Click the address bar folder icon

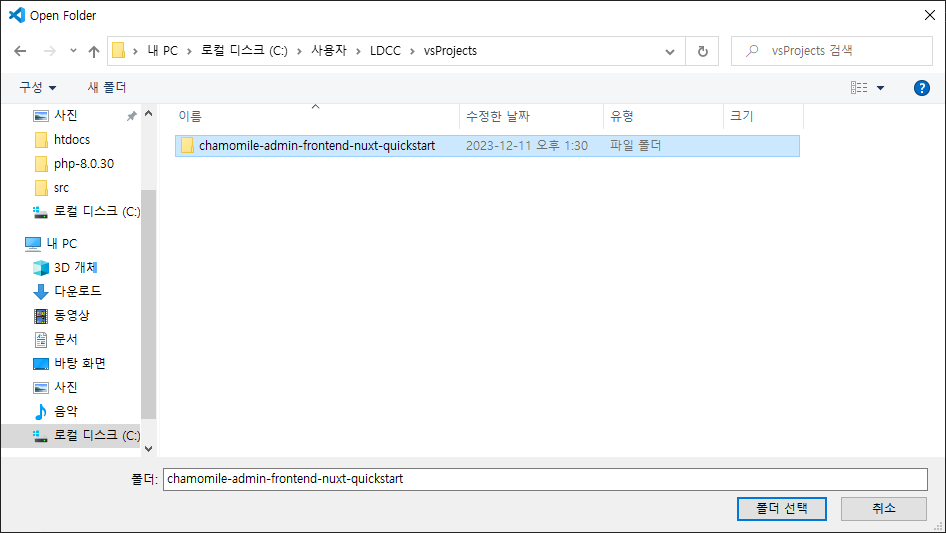[x=119, y=51]
